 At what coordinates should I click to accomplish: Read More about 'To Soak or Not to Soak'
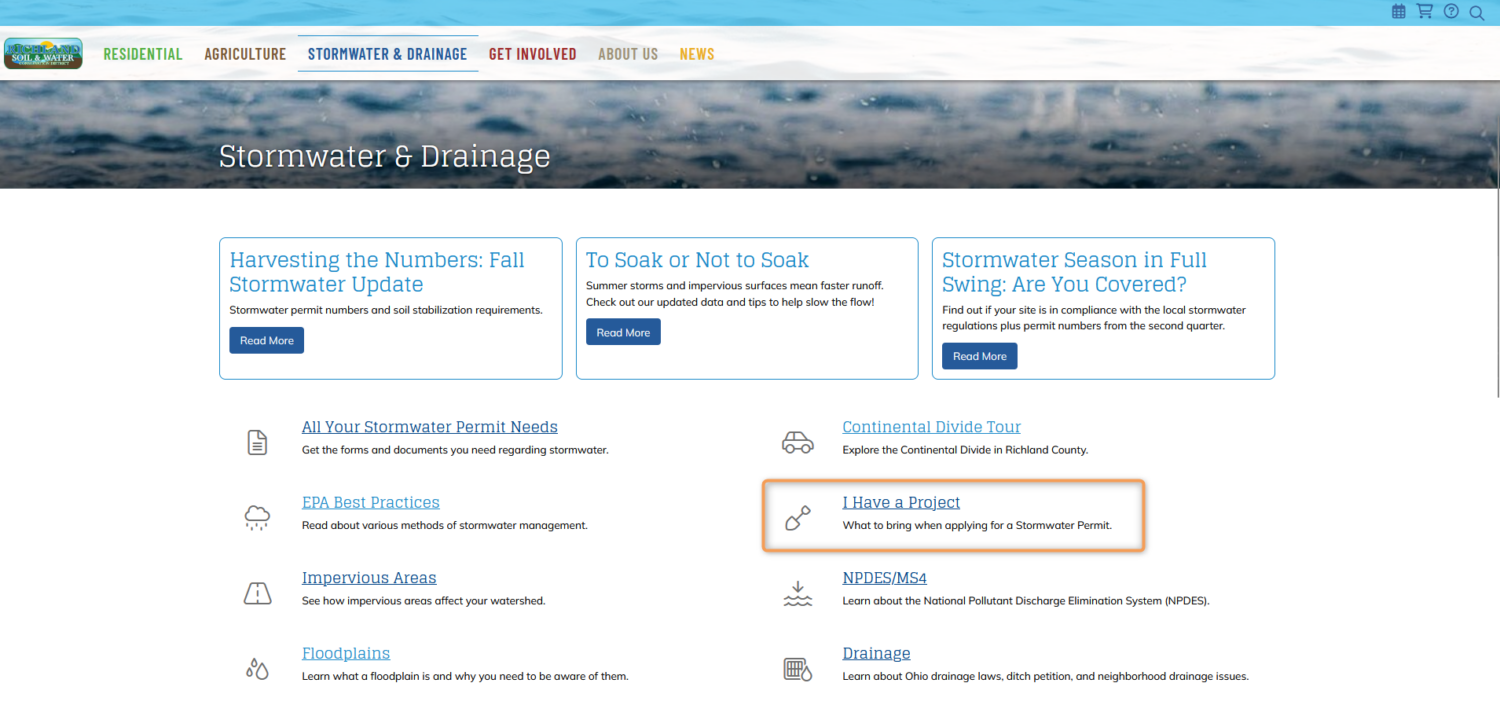(x=623, y=331)
